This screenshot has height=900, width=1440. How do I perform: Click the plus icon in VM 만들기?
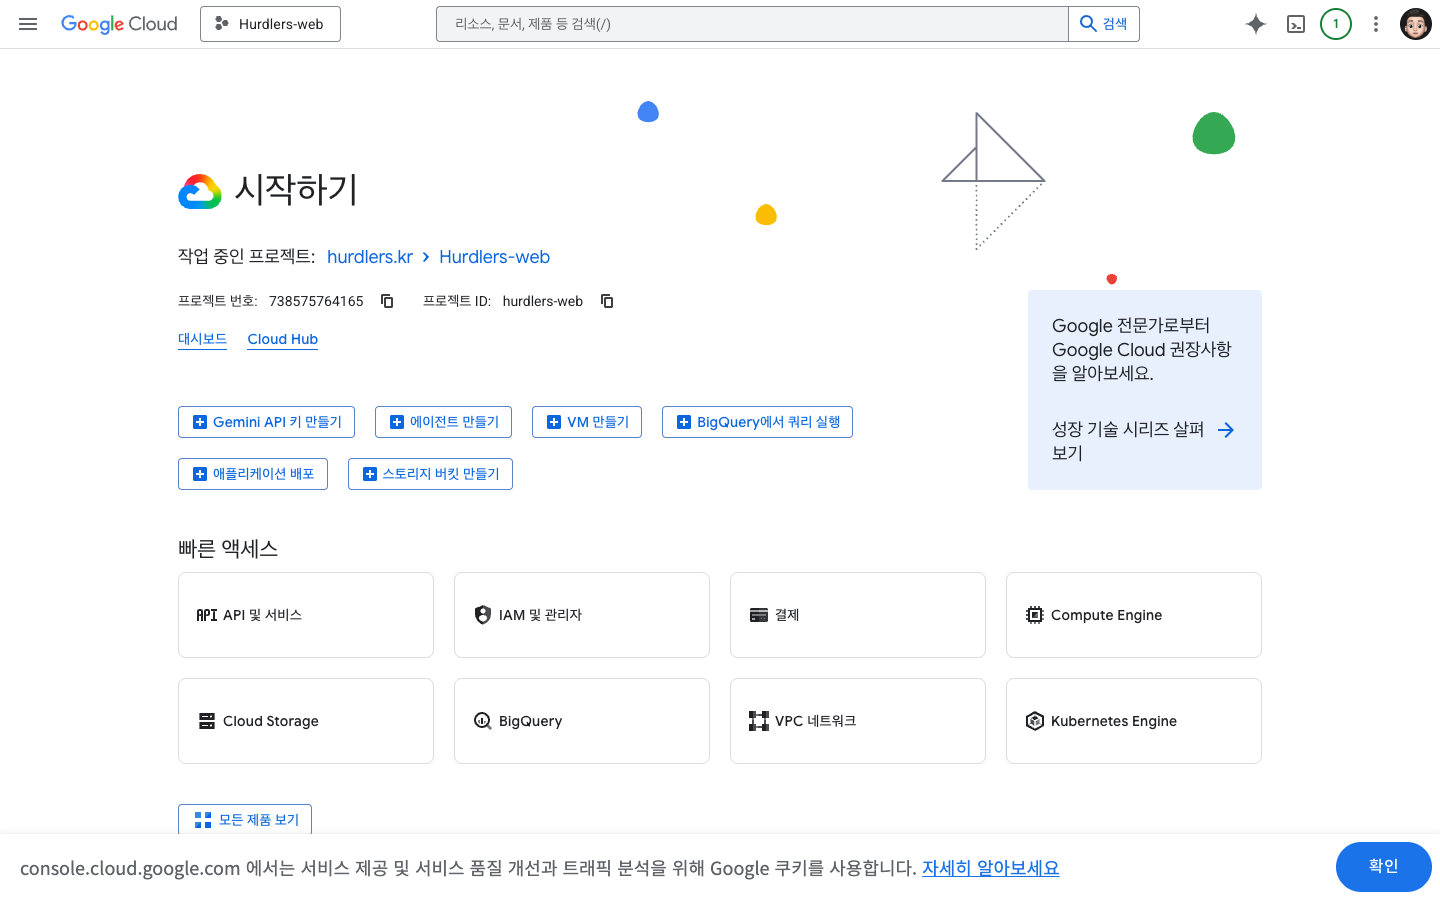pos(554,422)
